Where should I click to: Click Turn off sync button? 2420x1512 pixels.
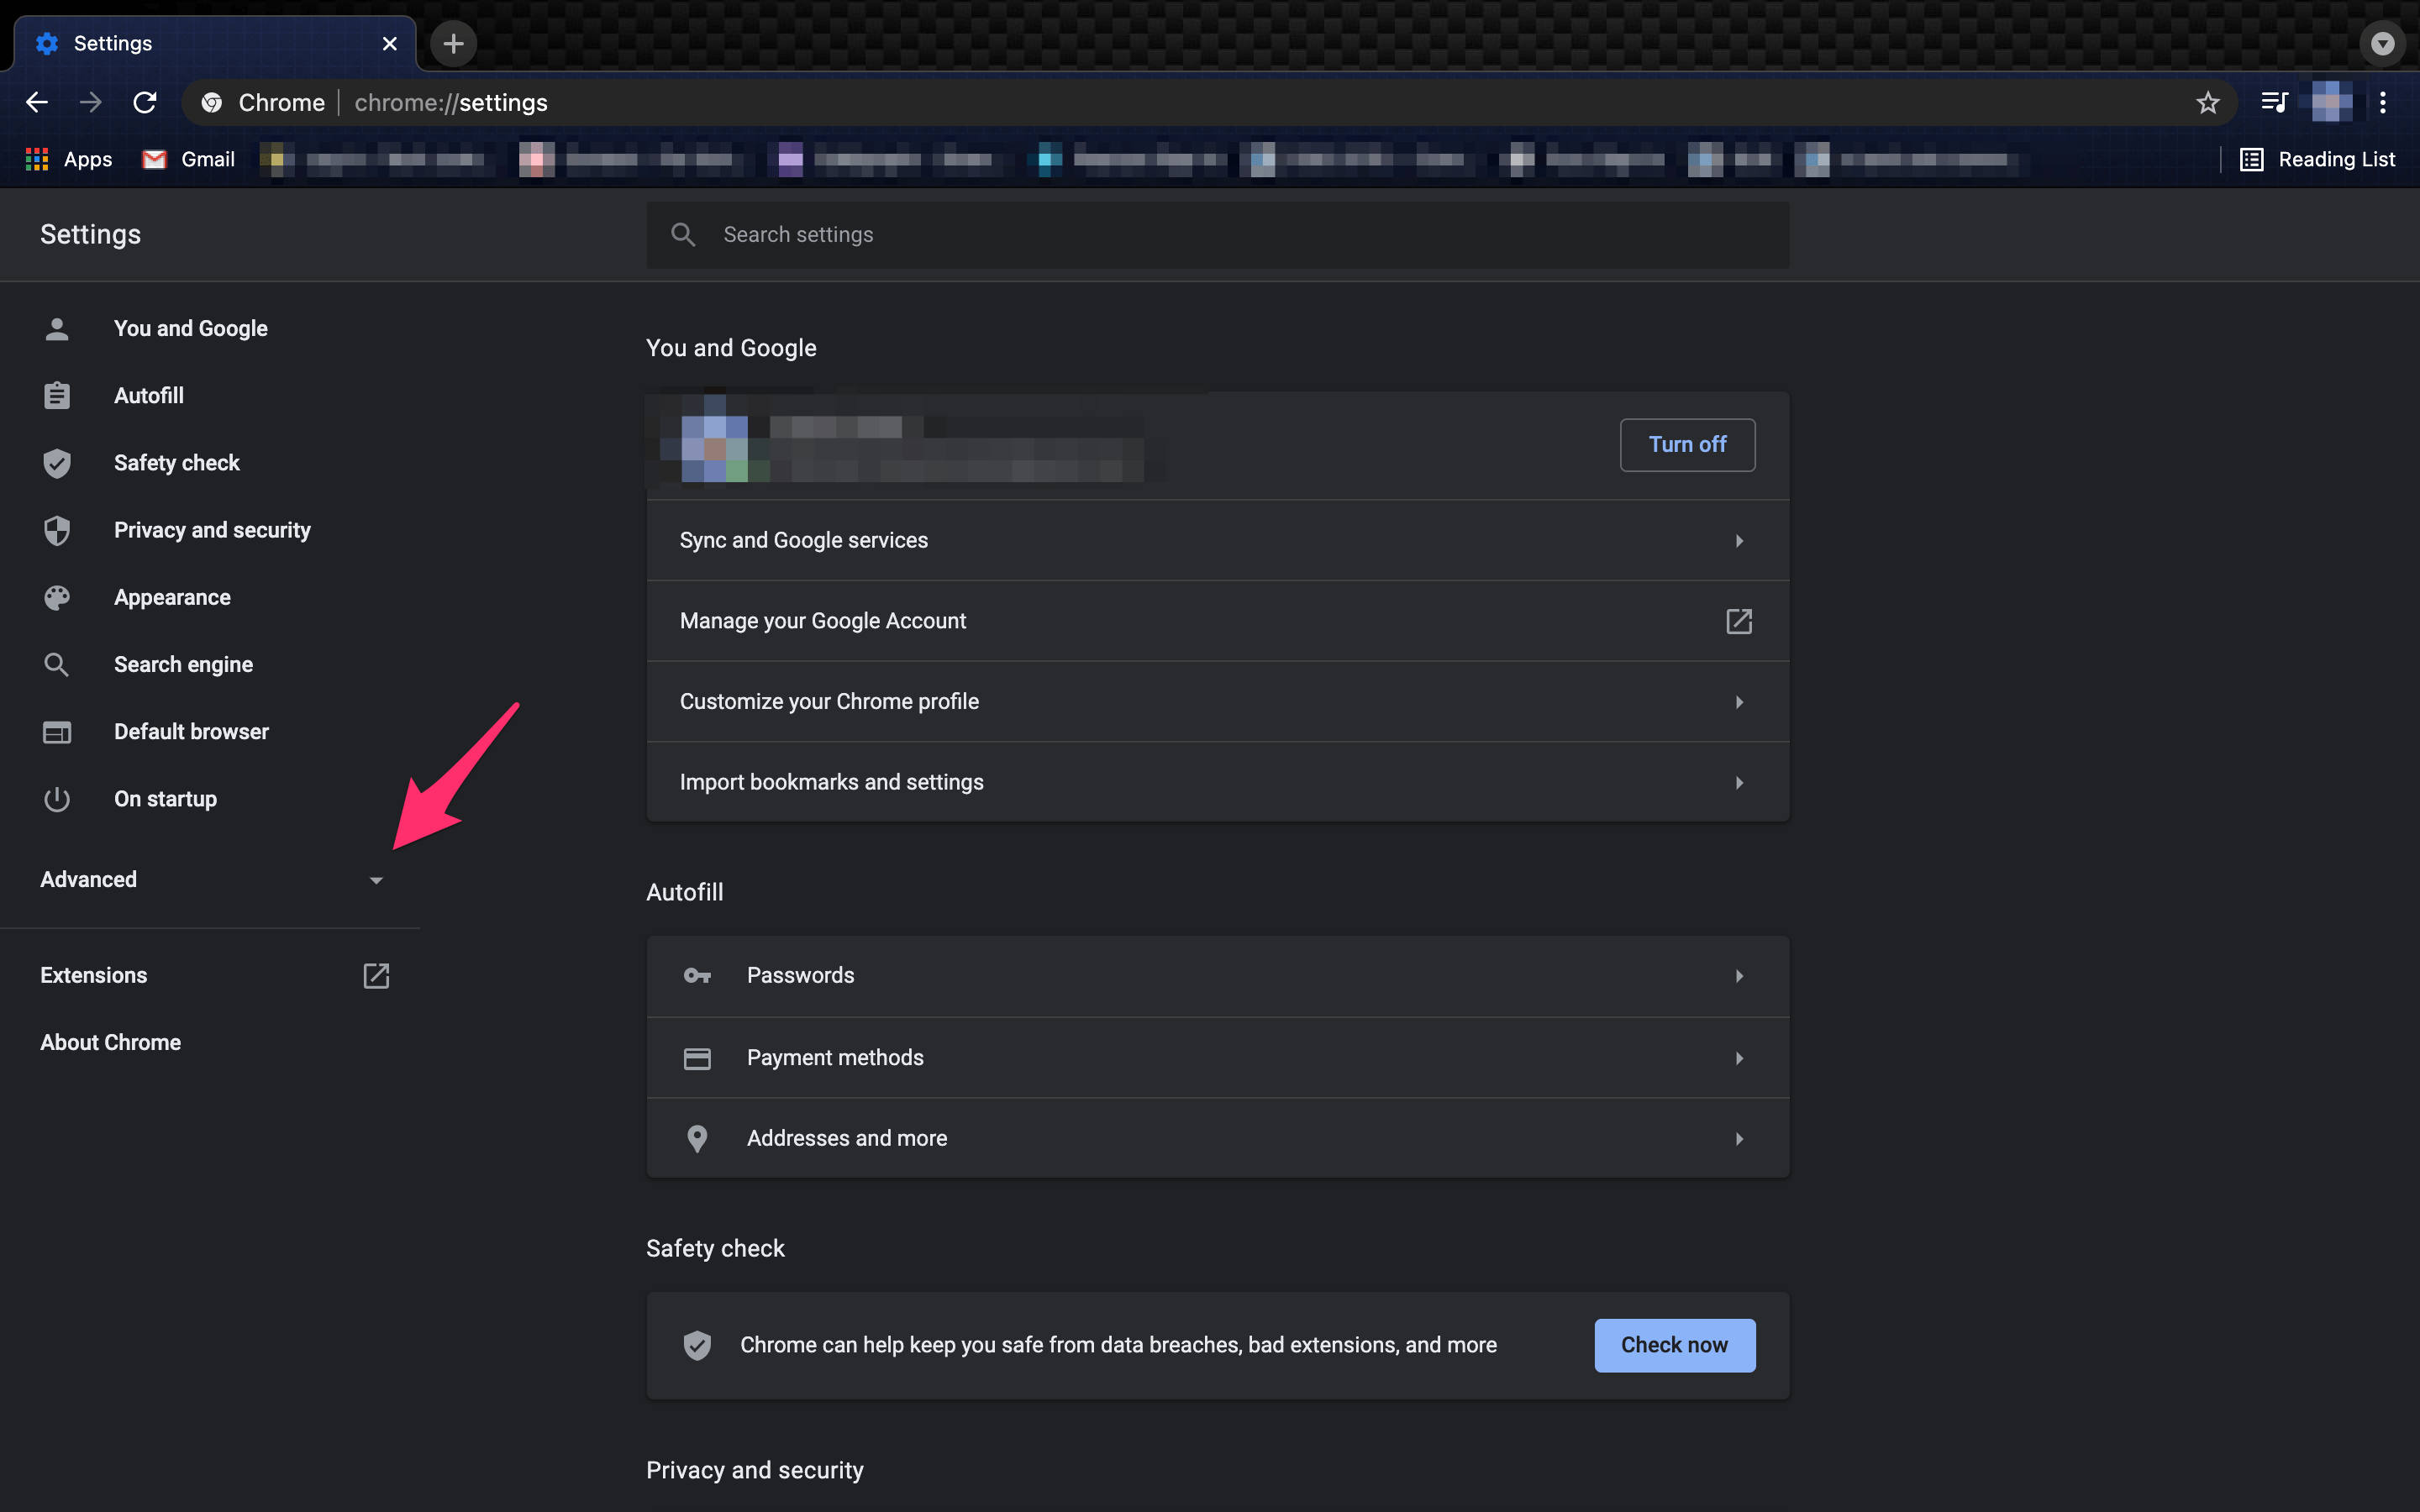[1687, 445]
